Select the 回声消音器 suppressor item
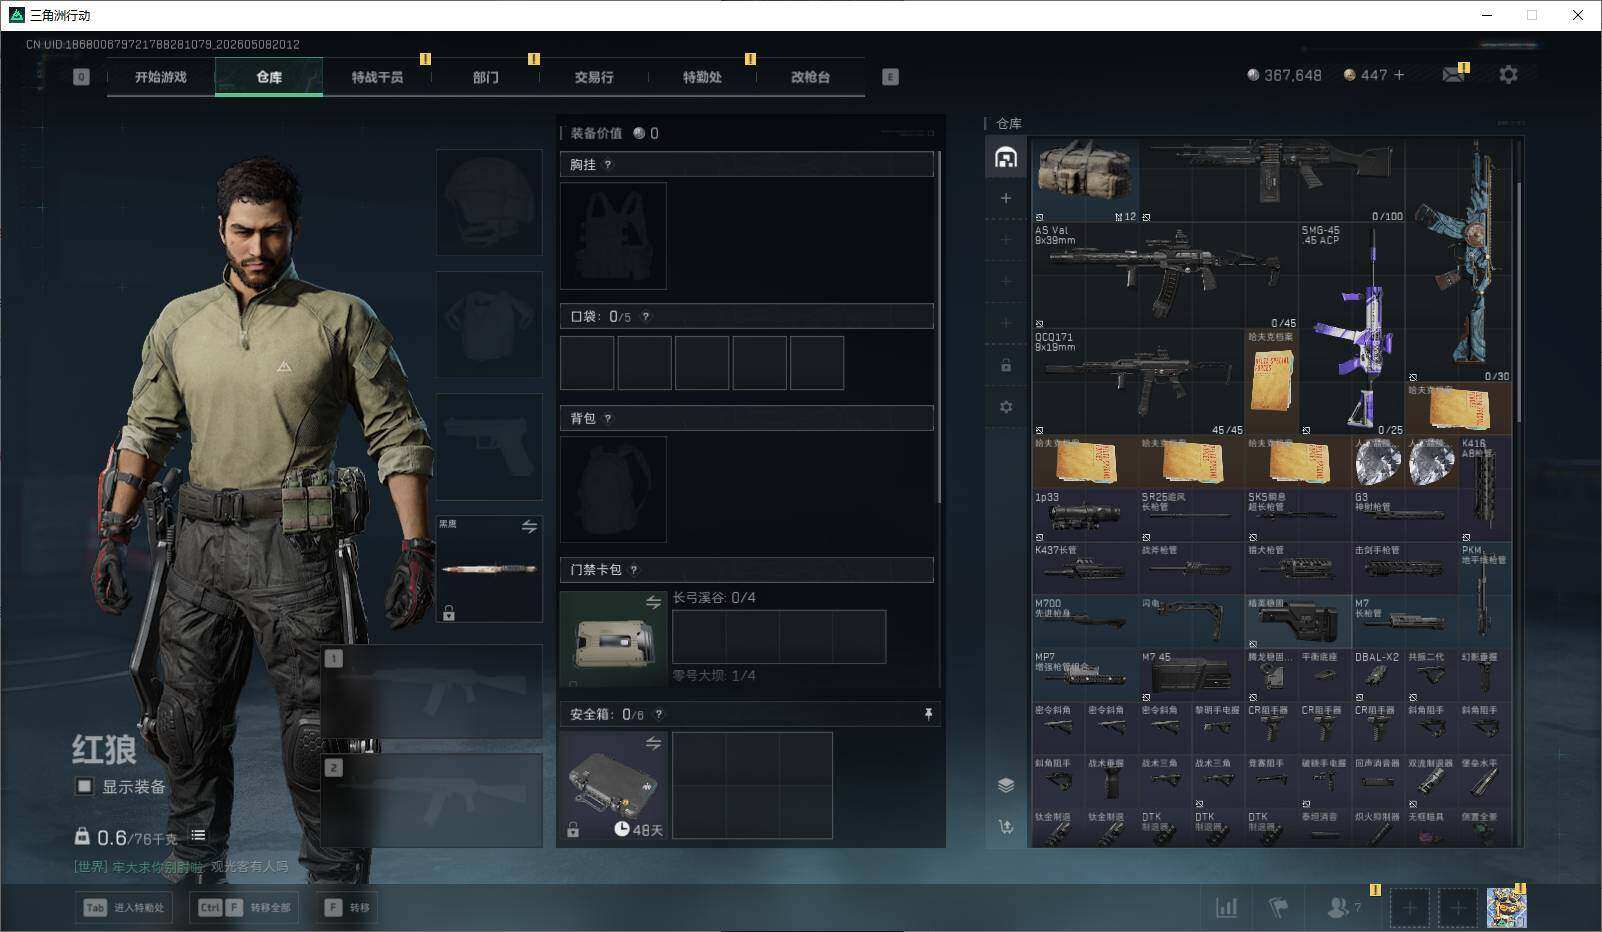The image size is (1602, 932). click(x=1377, y=781)
